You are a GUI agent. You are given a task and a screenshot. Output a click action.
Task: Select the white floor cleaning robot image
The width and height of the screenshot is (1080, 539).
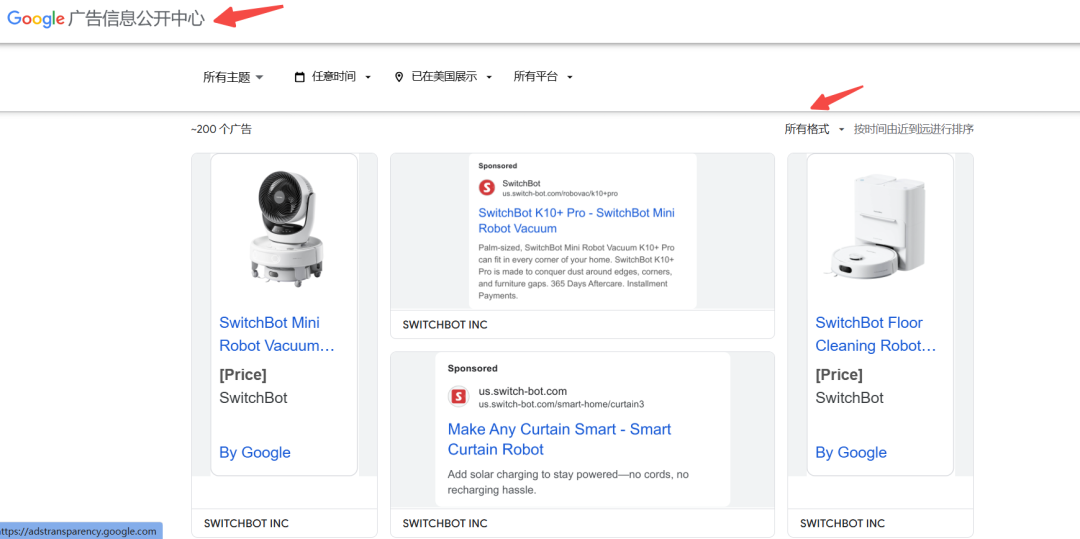(879, 228)
